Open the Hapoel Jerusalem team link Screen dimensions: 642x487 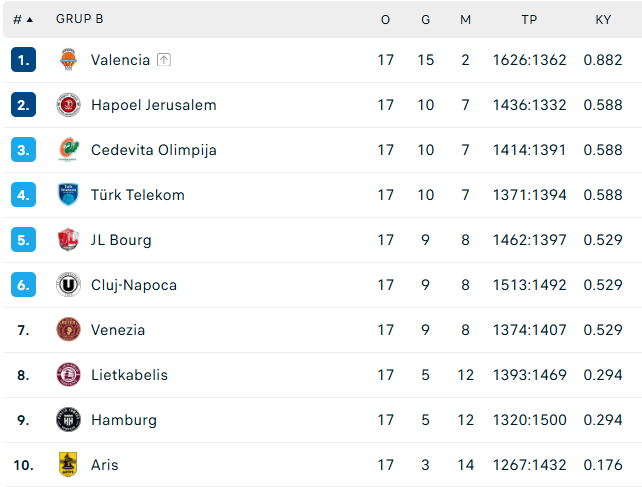click(153, 105)
